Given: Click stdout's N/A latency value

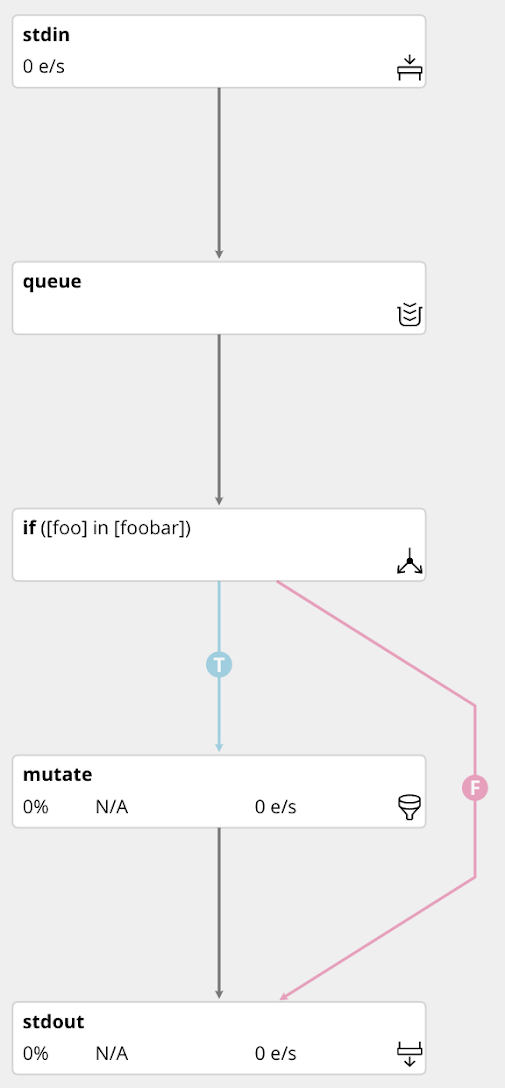Looking at the screenshot, I should [112, 1053].
